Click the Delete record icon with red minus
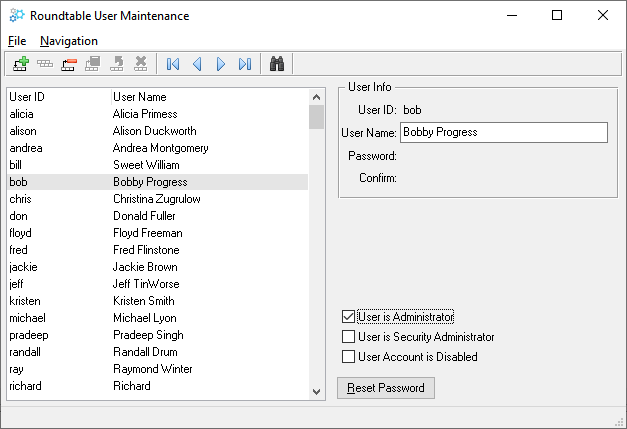Image resolution: width=627 pixels, height=429 pixels. point(69,64)
